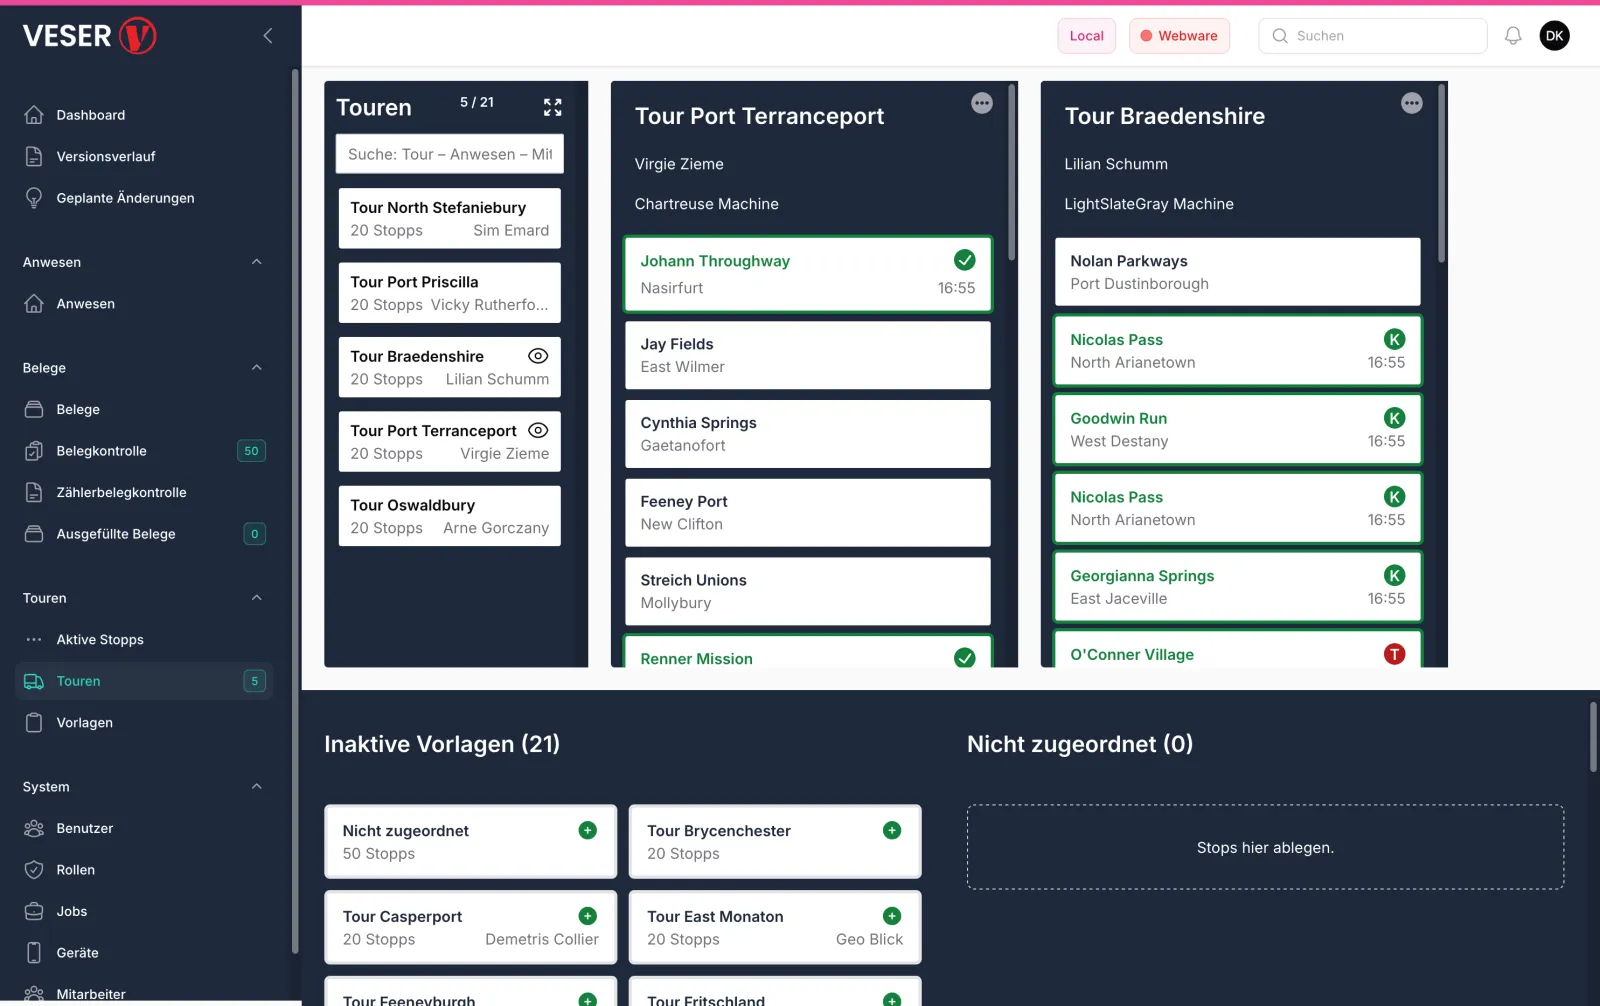1600x1006 pixels.
Task: Click the Suchen search field
Action: (x=1372, y=35)
